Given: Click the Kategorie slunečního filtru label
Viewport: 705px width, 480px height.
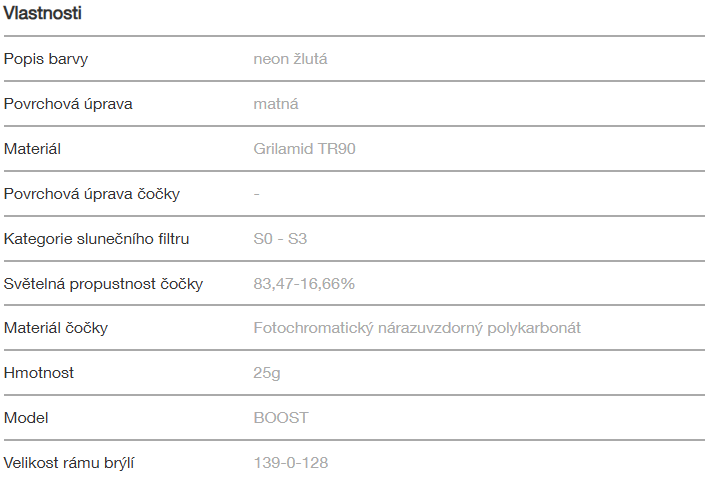Looking at the screenshot, I should tap(96, 239).
